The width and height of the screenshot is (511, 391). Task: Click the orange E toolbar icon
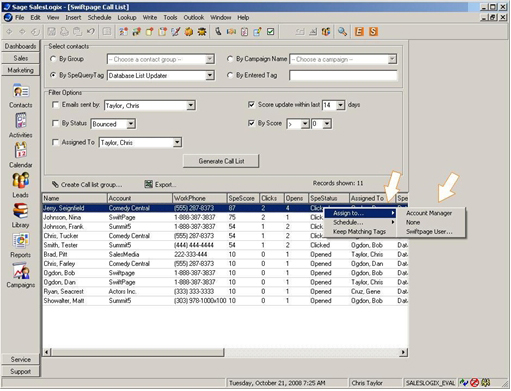(359, 32)
